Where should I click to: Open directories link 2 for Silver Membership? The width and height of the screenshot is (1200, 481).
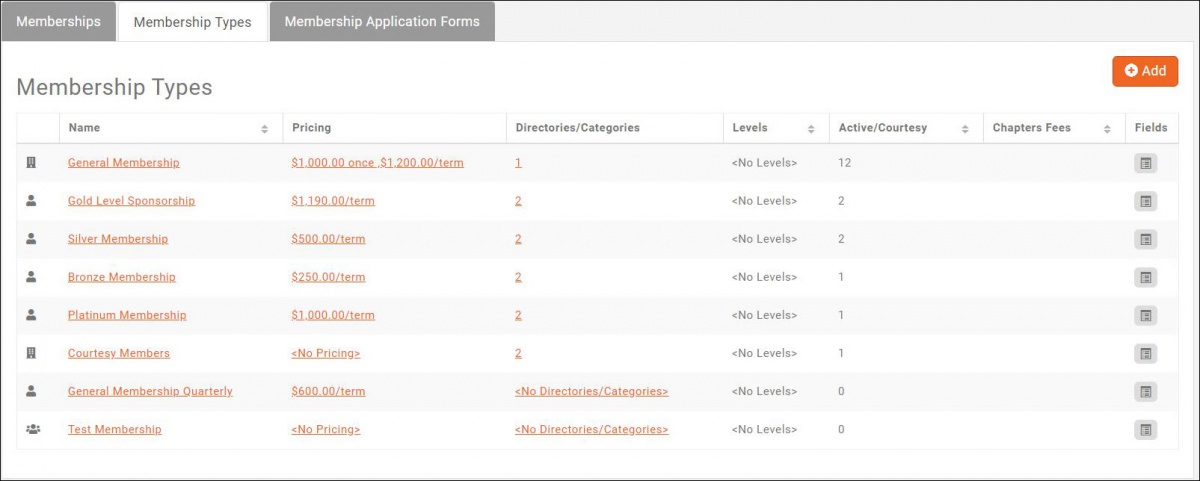coord(518,238)
